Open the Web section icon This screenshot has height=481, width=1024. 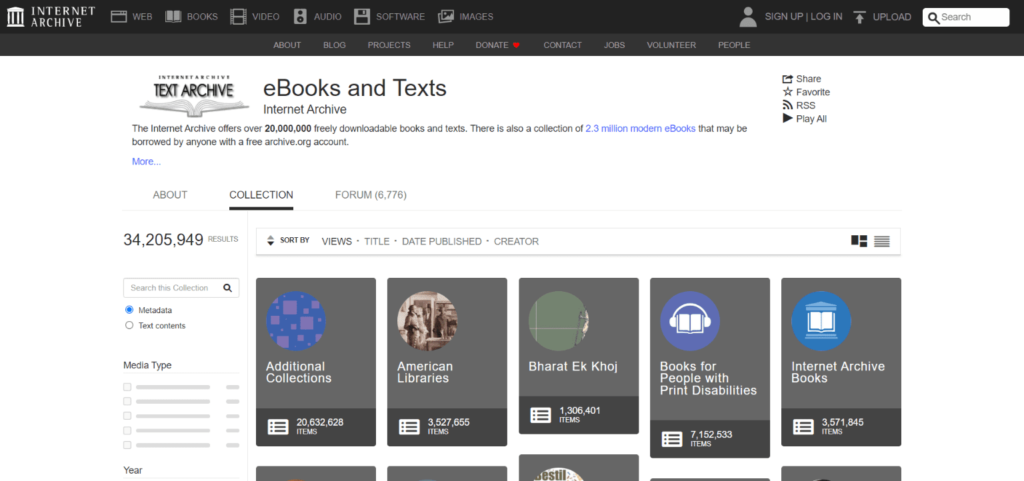(x=118, y=17)
